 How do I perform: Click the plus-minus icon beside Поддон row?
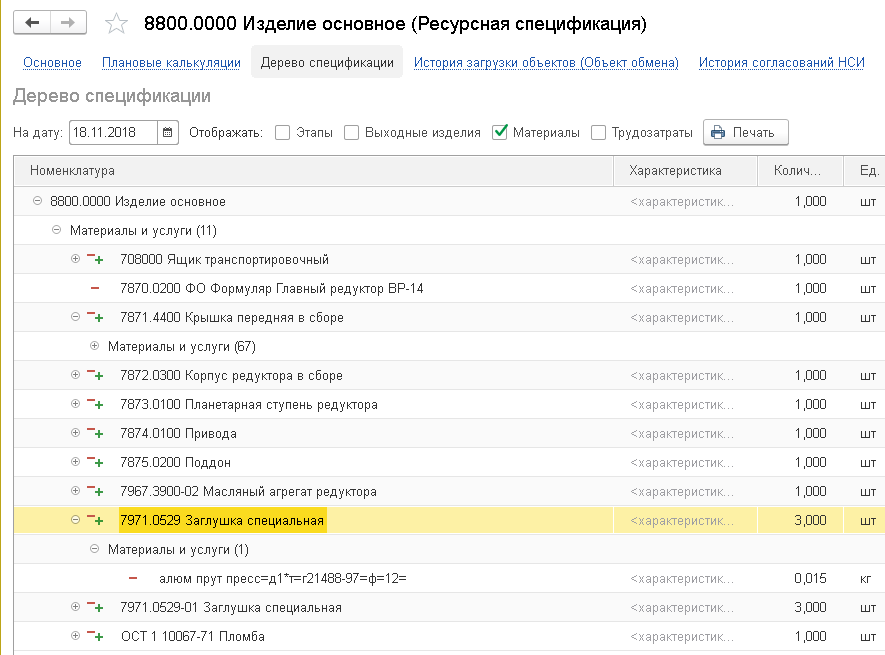click(x=95, y=463)
